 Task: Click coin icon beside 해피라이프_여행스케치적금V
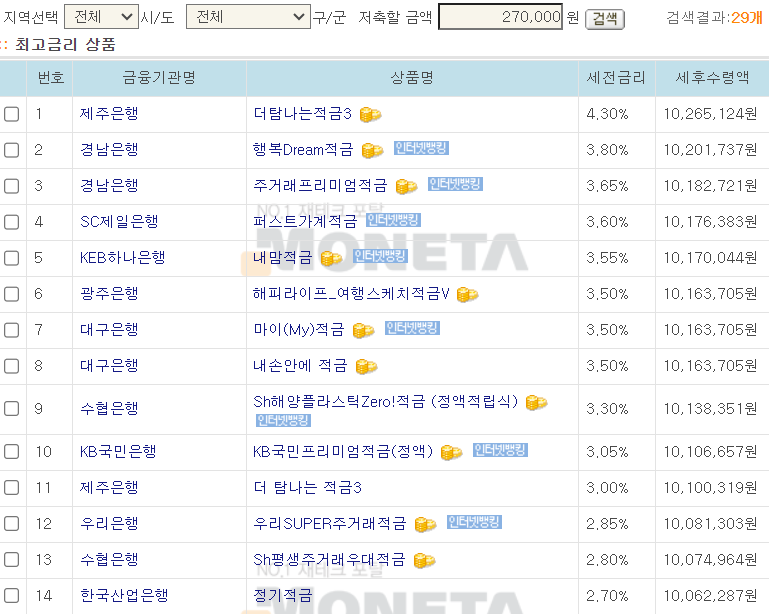(x=467, y=294)
